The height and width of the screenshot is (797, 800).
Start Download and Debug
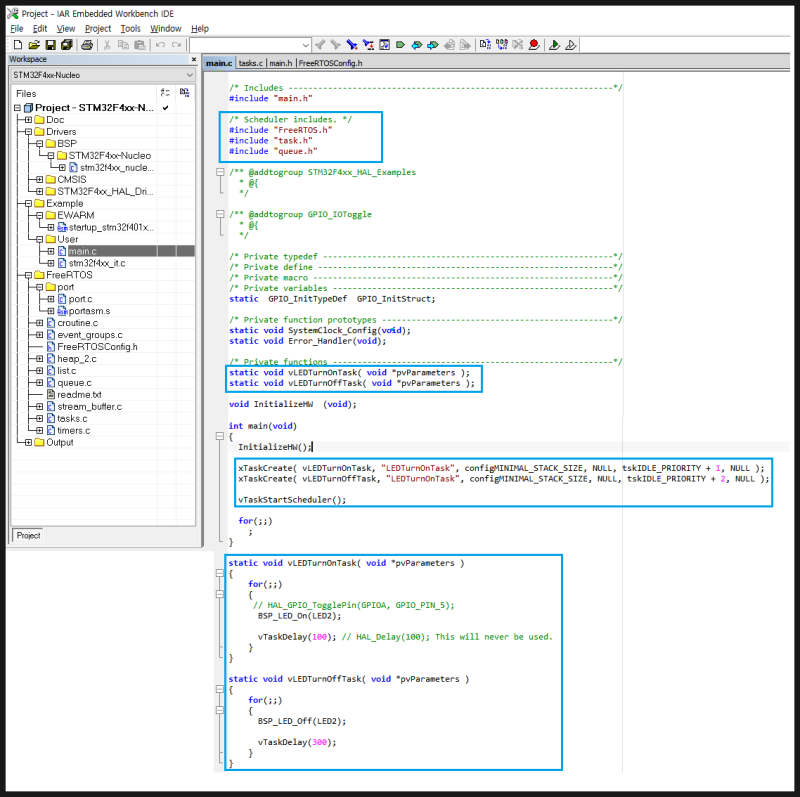click(555, 45)
